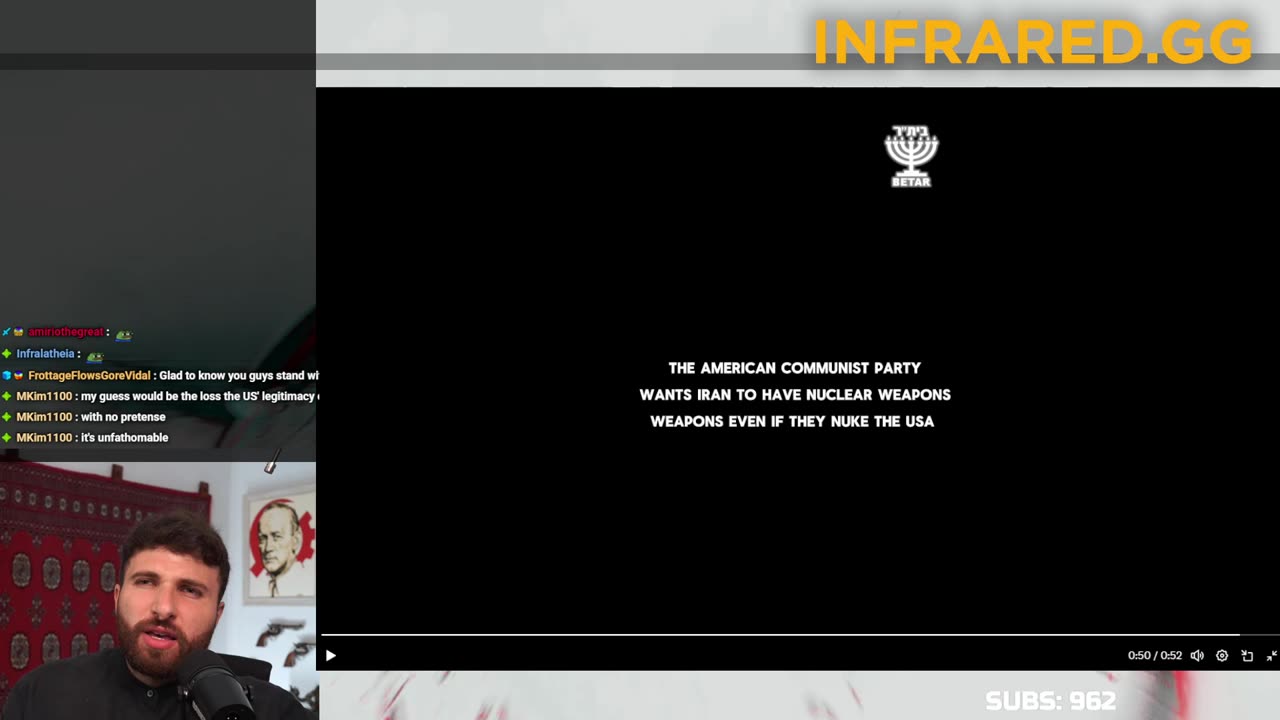Mute the video using the speaker icon
Viewport: 1280px width, 720px height.
tap(1197, 656)
